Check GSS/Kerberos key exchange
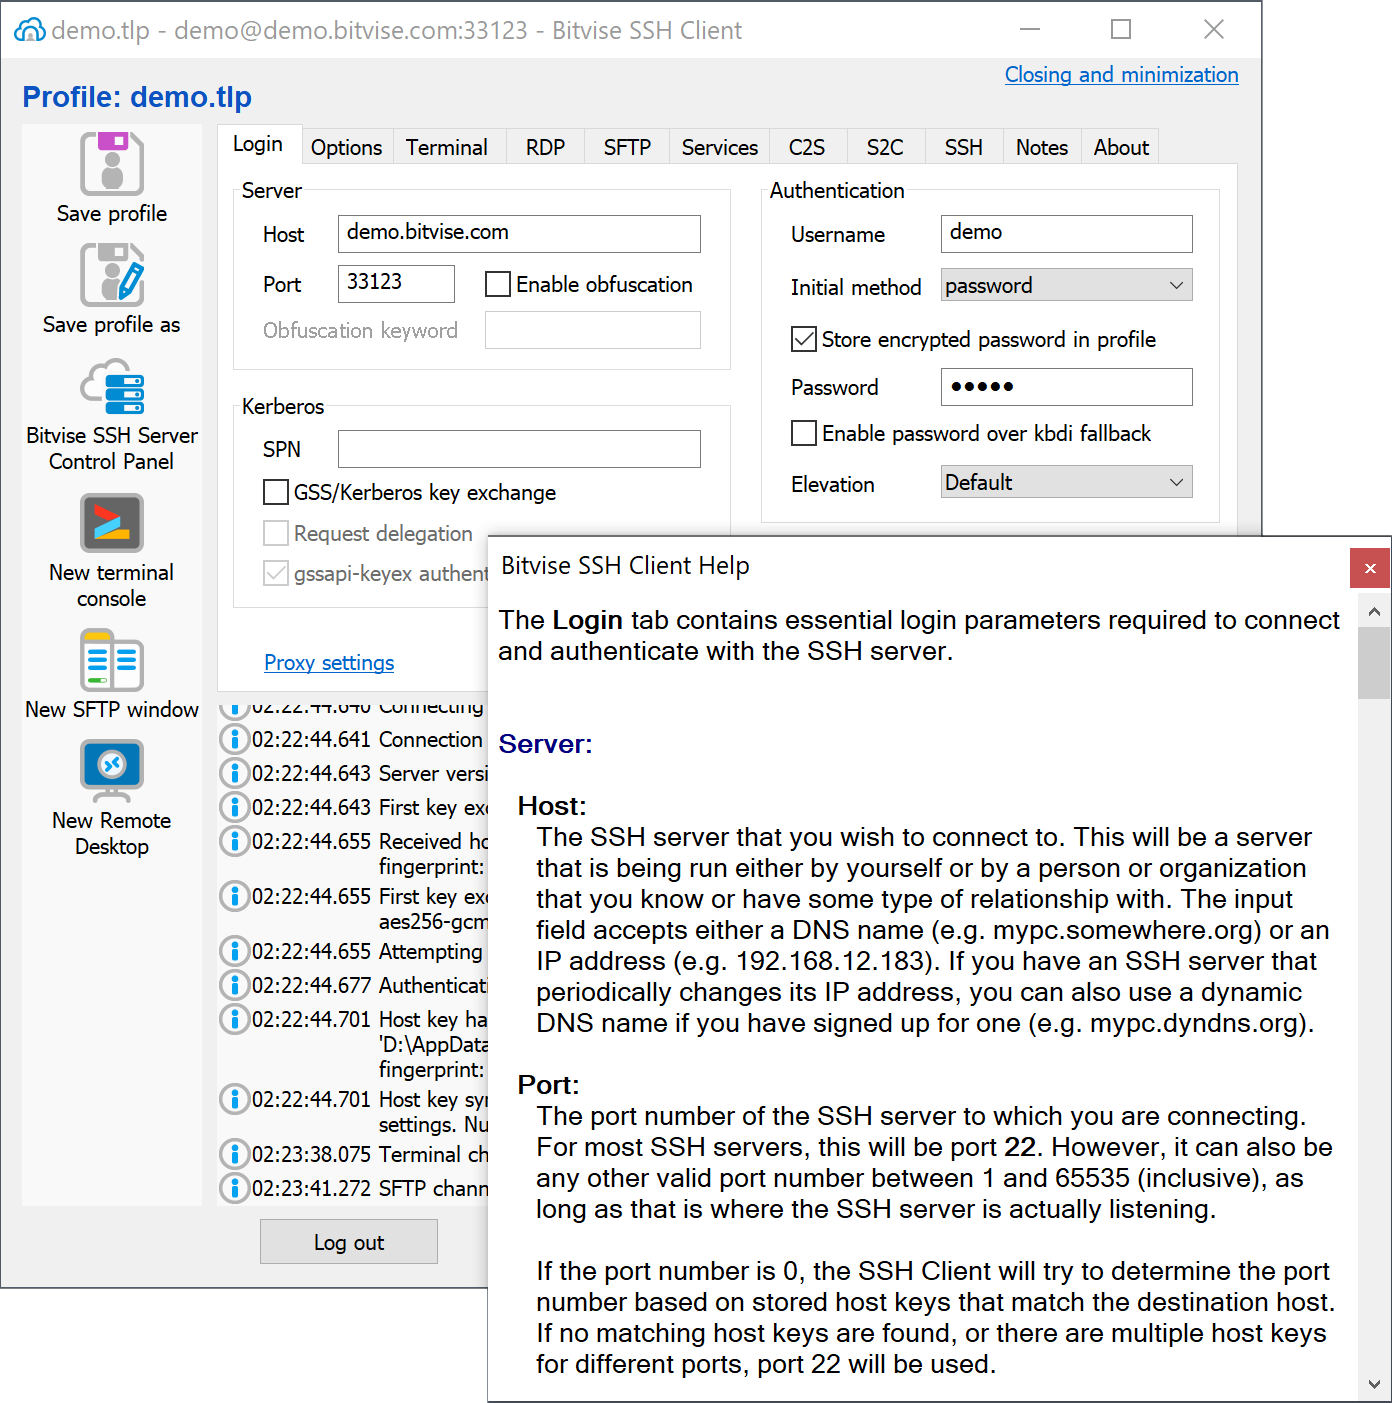The width and height of the screenshot is (1392, 1403). [x=276, y=492]
